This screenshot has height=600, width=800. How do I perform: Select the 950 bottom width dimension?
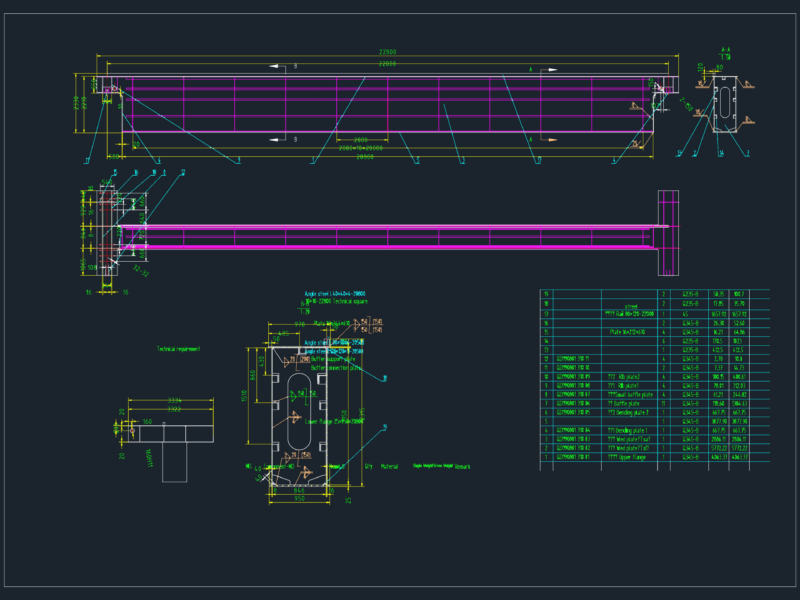[299, 499]
